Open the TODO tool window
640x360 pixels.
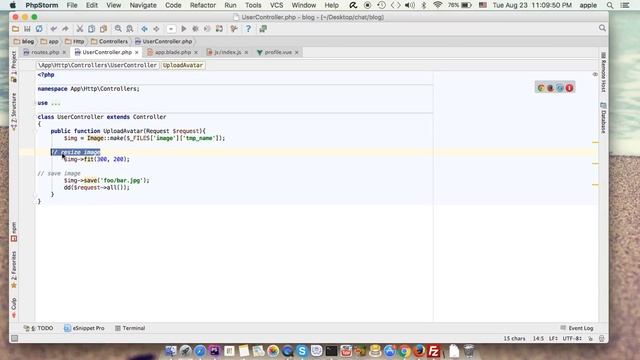(38, 328)
